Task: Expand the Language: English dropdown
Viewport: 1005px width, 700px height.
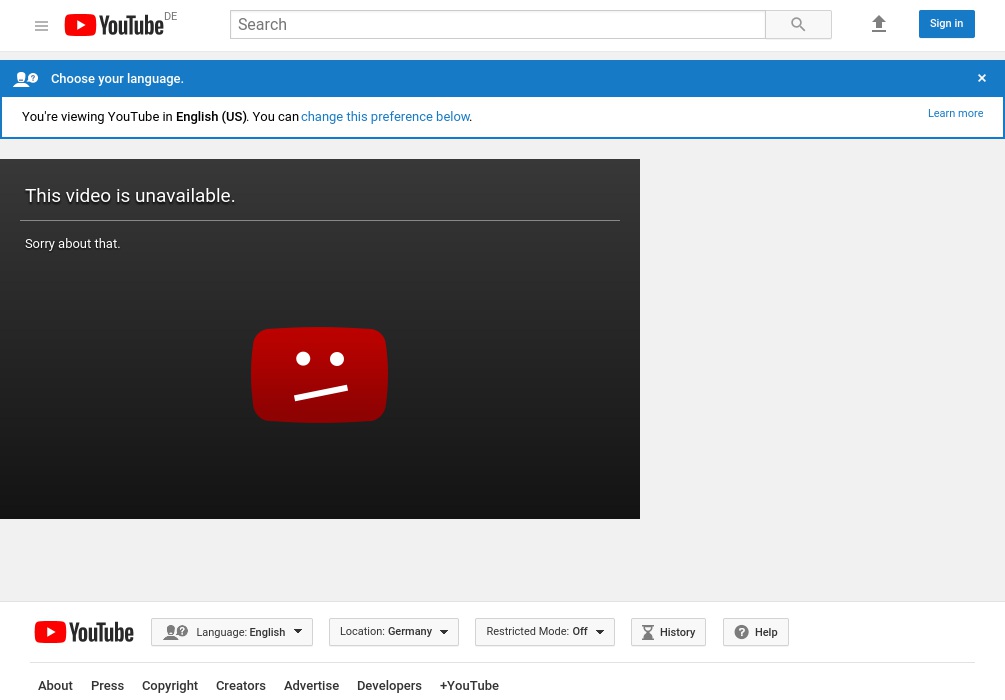Action: pyautogui.click(x=232, y=632)
